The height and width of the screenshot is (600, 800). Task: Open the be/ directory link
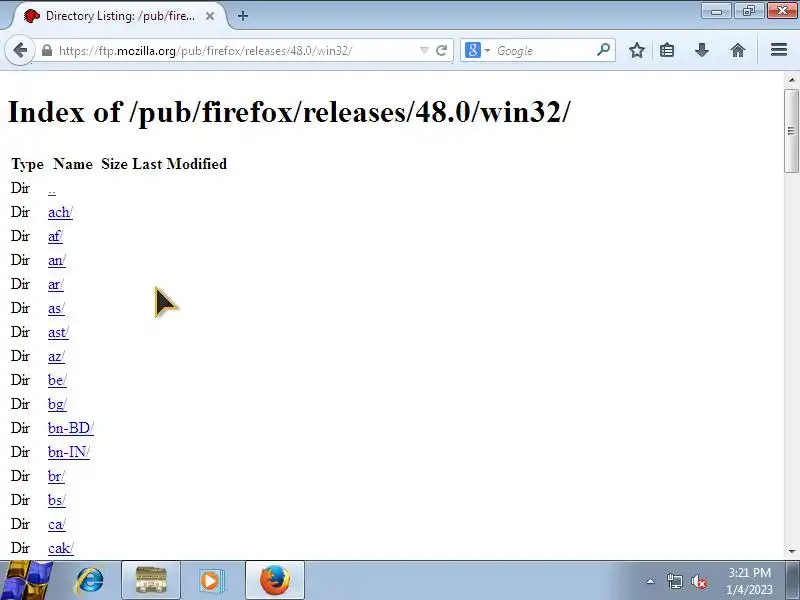tap(57, 380)
